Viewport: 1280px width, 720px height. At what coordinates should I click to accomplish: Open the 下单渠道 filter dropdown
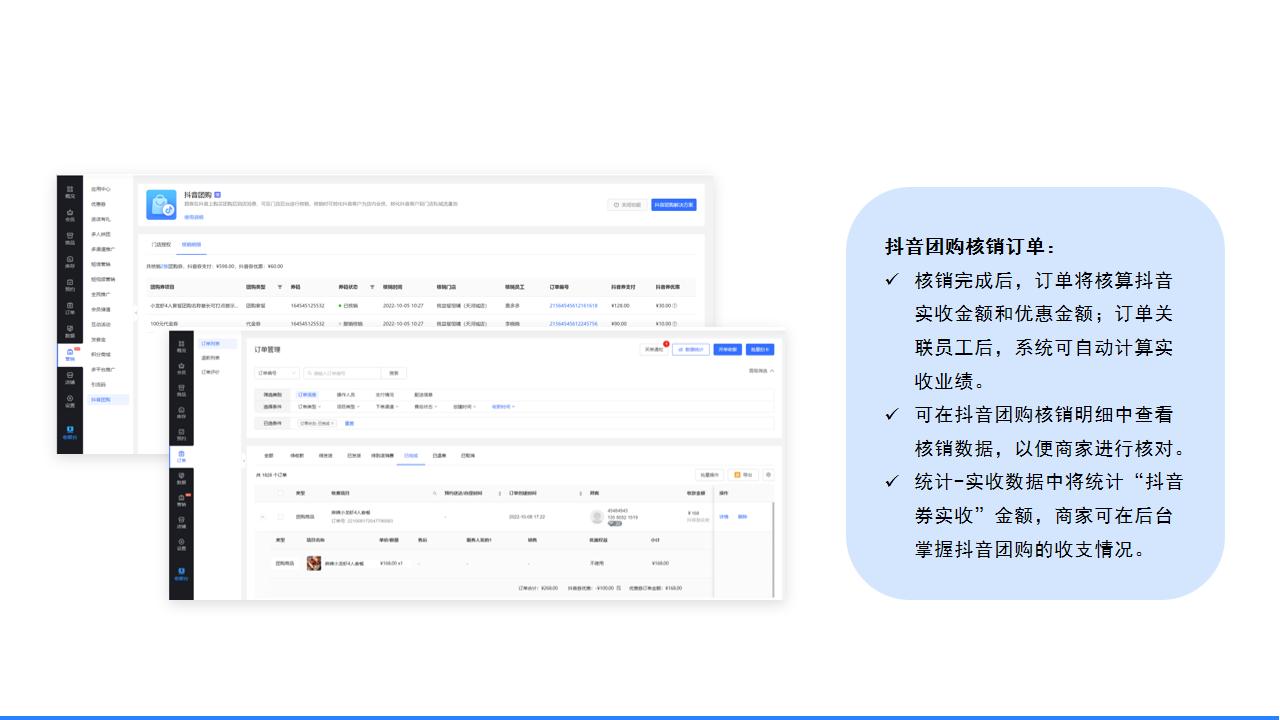point(387,407)
